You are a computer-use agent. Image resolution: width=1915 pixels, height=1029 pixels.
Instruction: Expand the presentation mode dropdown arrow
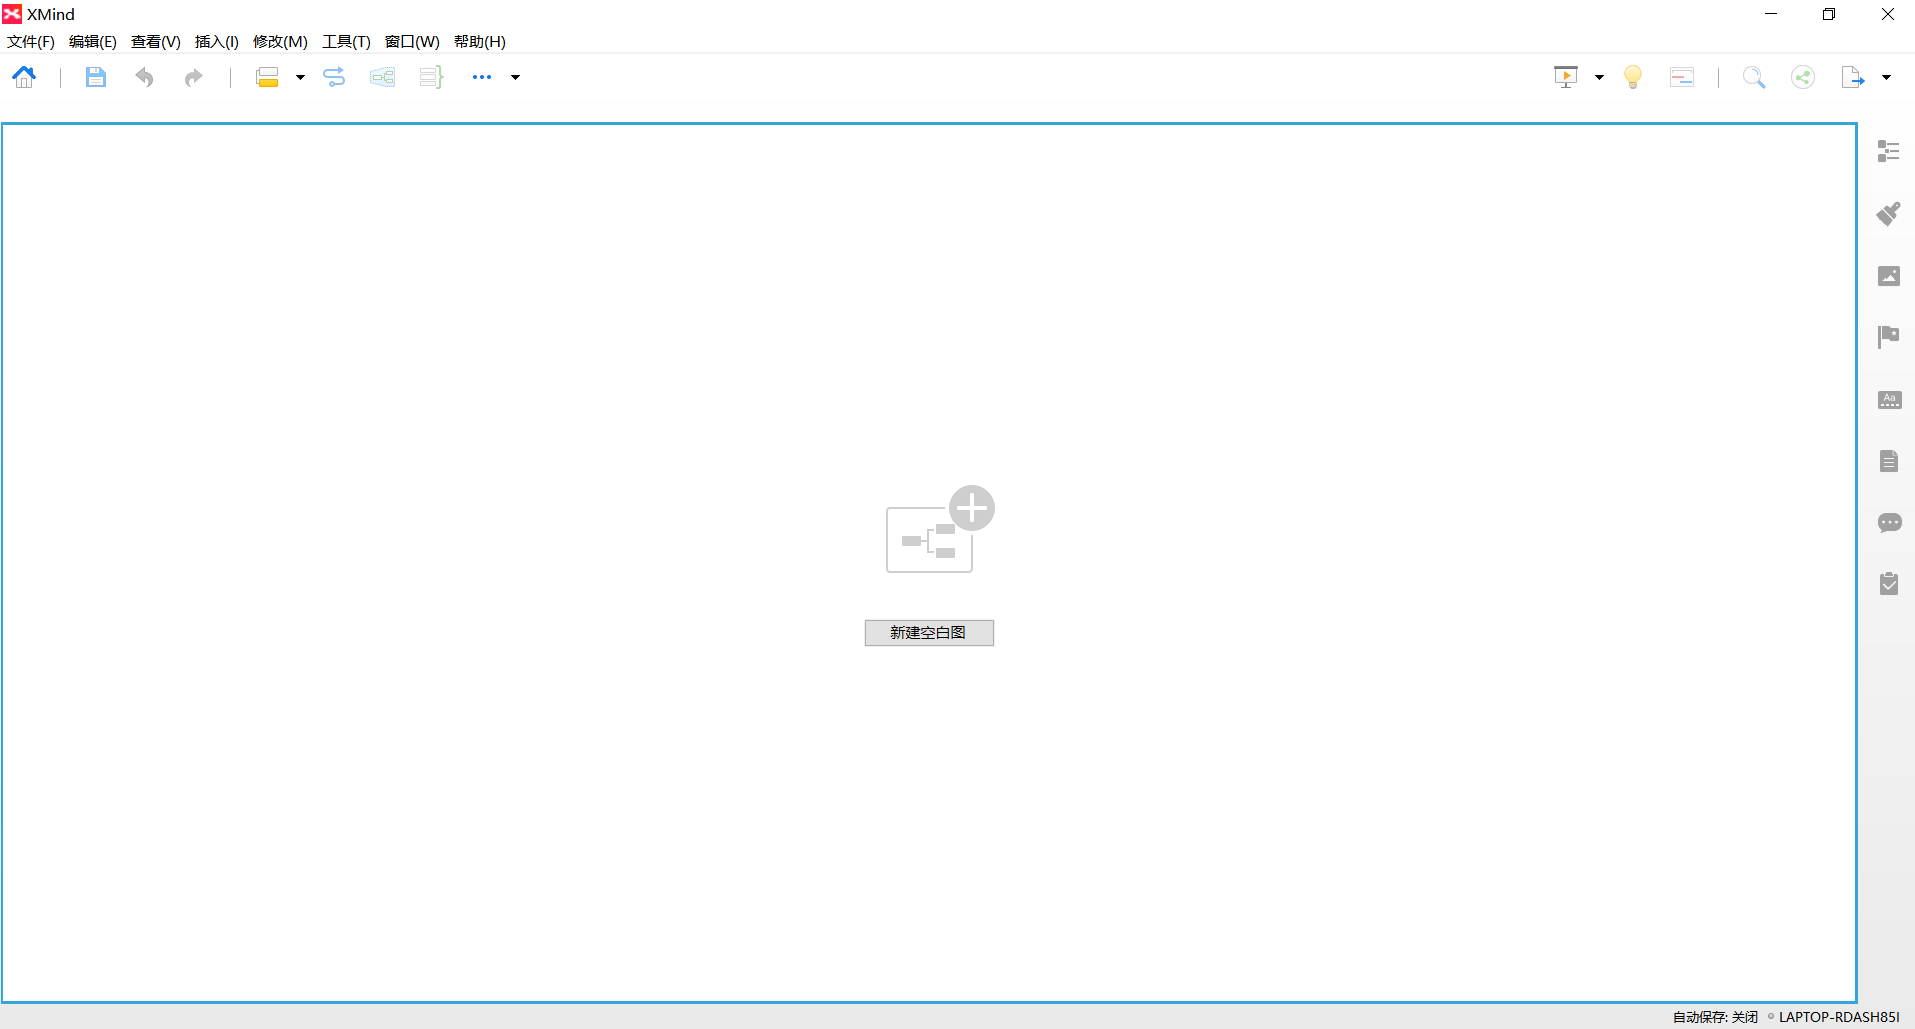[1597, 76]
